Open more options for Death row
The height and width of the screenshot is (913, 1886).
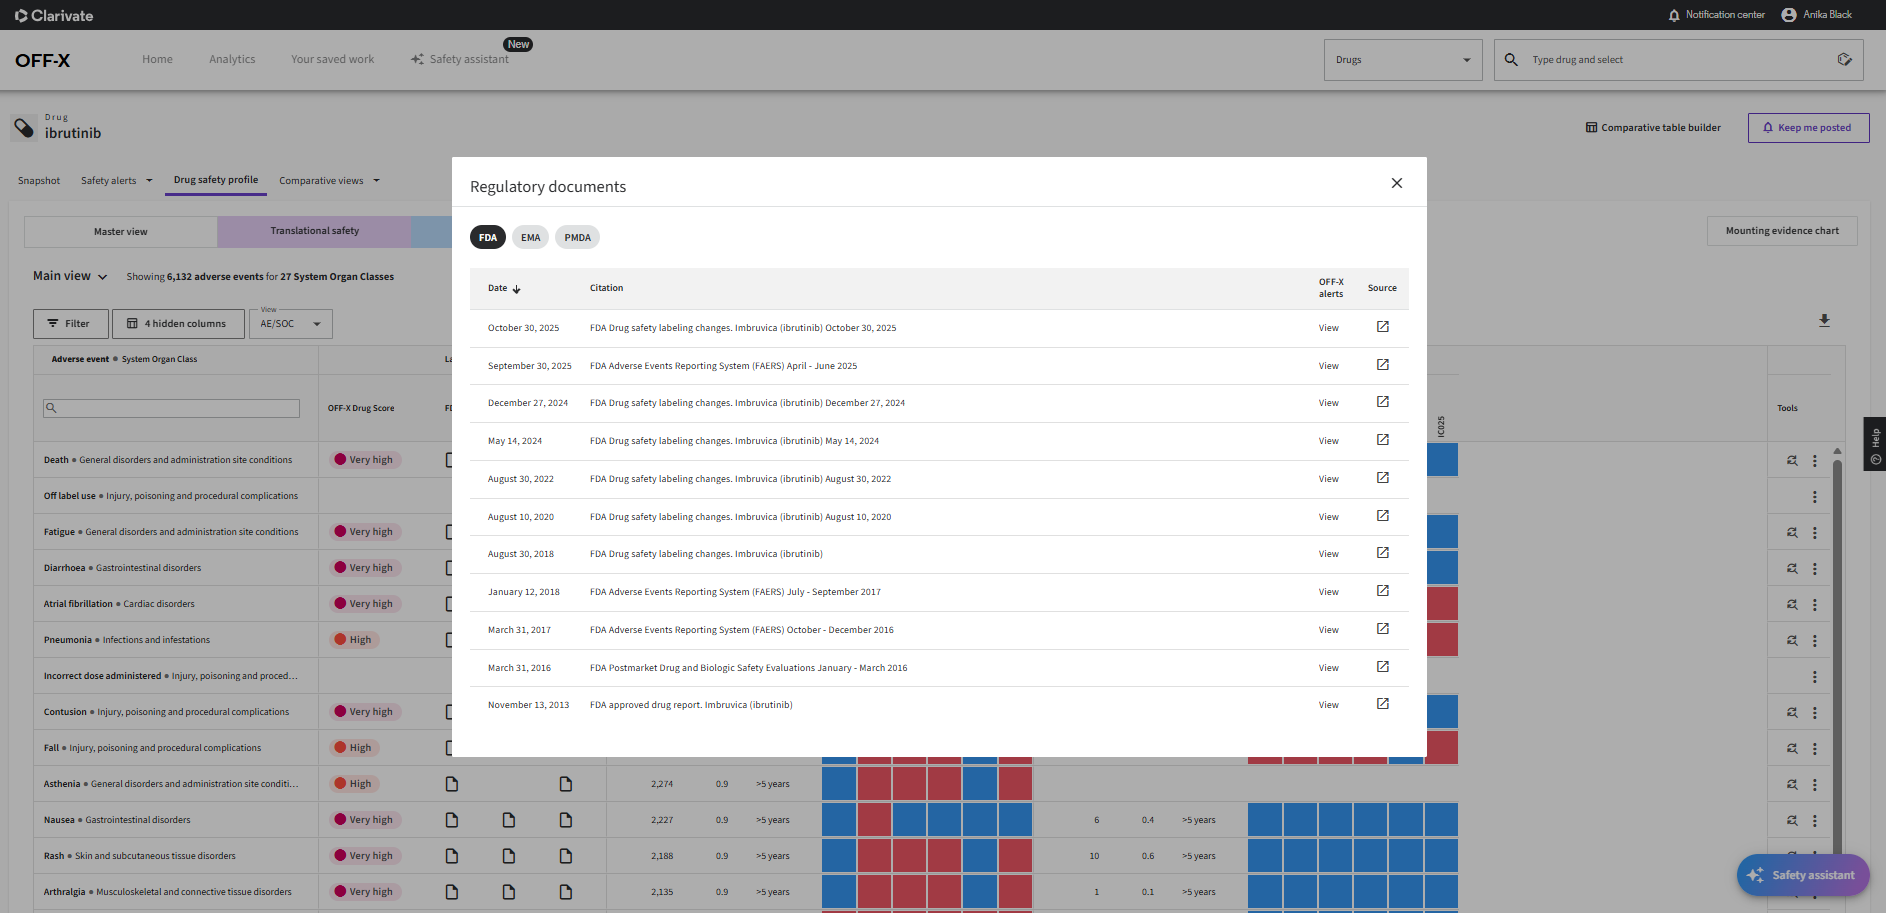(1814, 461)
